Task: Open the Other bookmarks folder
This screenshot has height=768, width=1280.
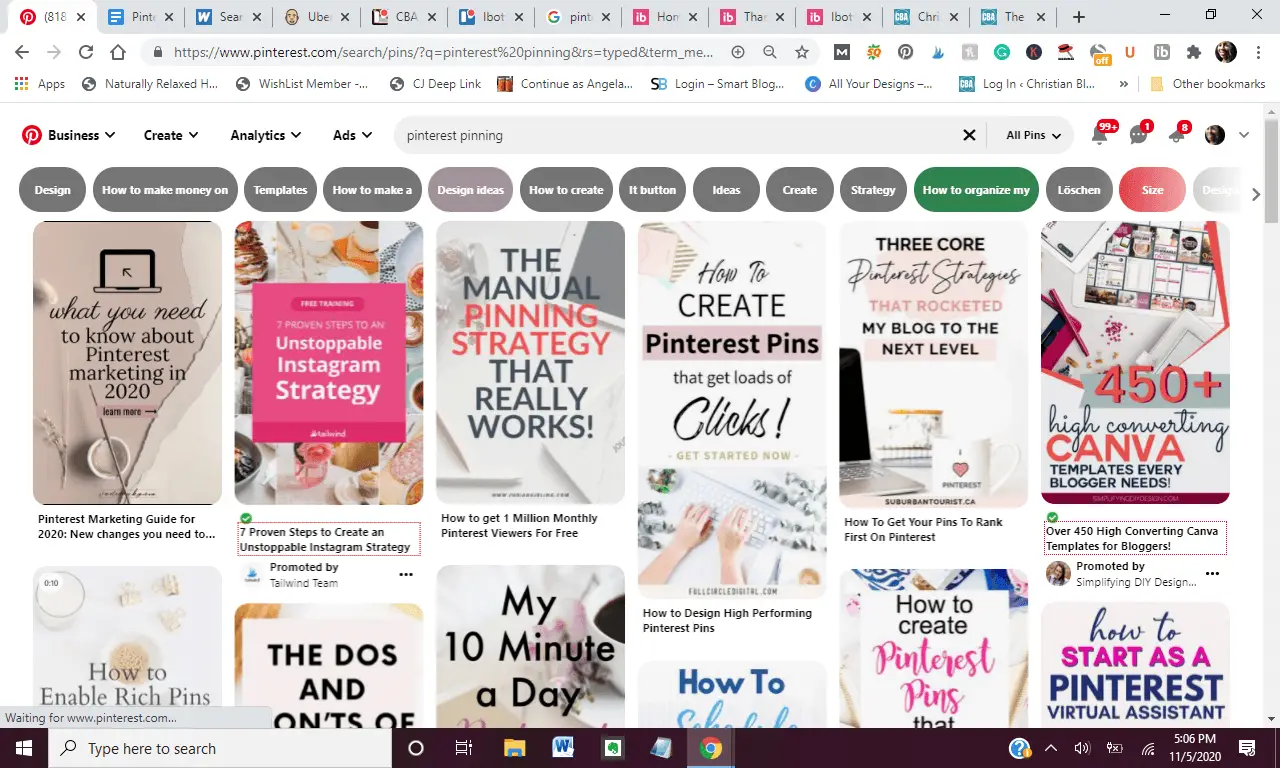Action: [x=1209, y=84]
